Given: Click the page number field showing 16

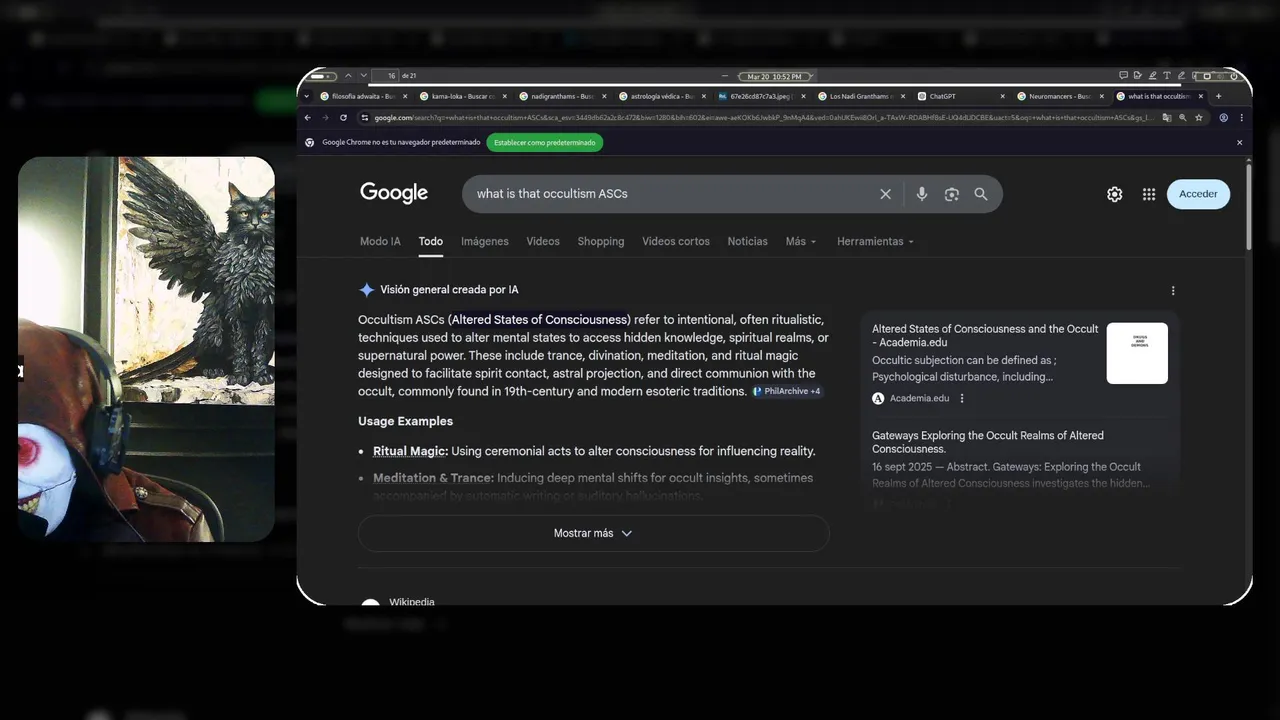Looking at the screenshot, I should tap(385, 75).
